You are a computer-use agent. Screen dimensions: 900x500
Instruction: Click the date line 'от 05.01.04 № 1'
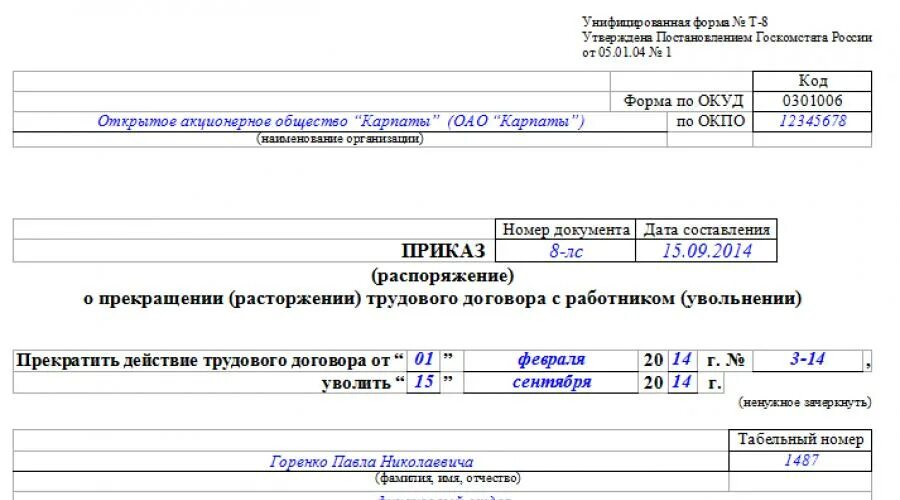coord(626,52)
